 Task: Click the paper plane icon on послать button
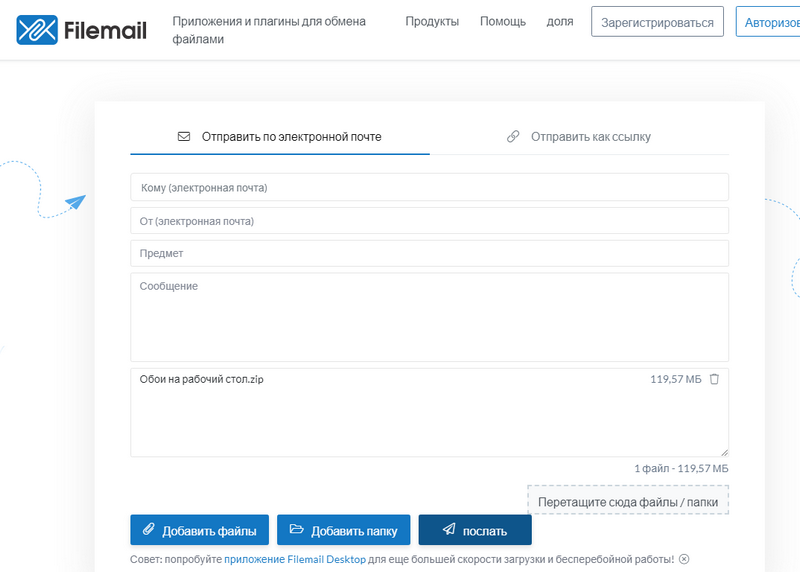449,529
